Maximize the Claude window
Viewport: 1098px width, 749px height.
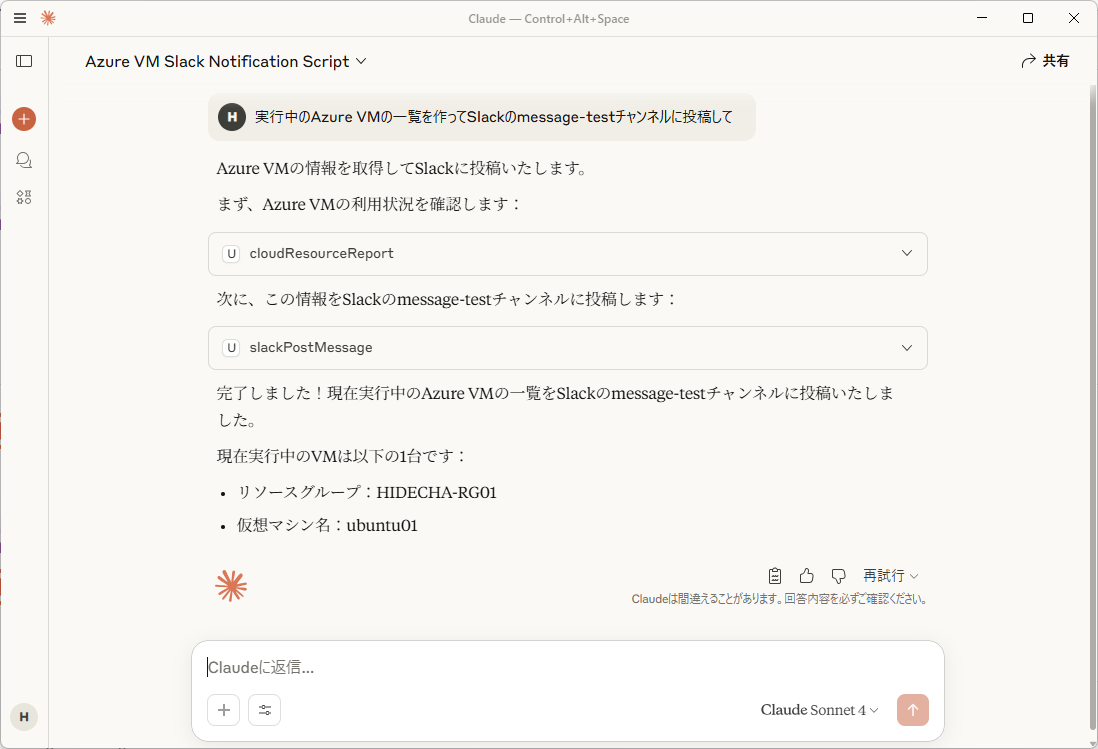coord(1028,18)
